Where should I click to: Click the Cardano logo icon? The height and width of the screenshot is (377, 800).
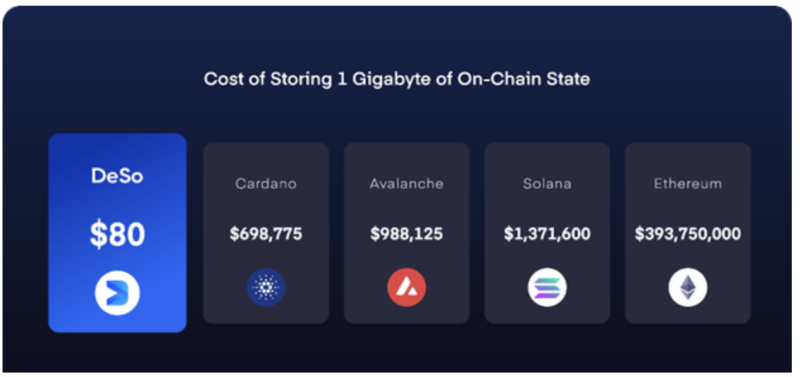point(266,287)
